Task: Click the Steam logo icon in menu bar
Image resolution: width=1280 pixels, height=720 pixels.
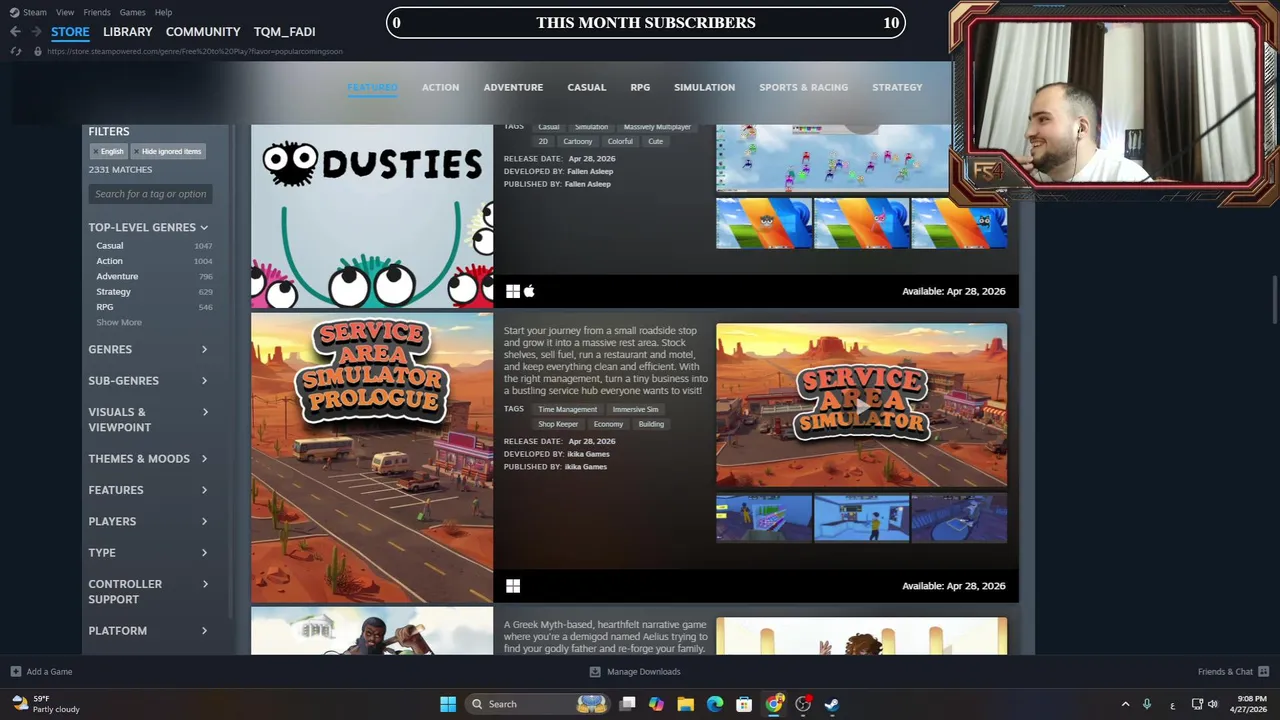Action: [x=14, y=12]
